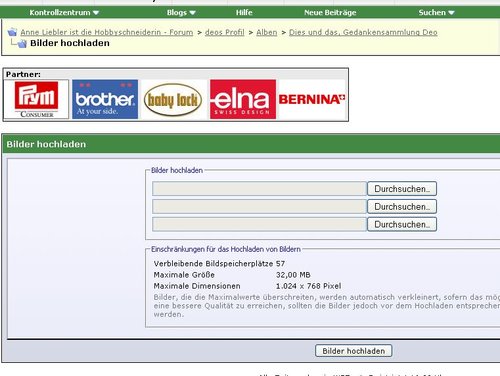The image size is (500, 376).
Task: Select the Verbleibende Bildspeicherplätze 57 text
Action: coord(219,264)
